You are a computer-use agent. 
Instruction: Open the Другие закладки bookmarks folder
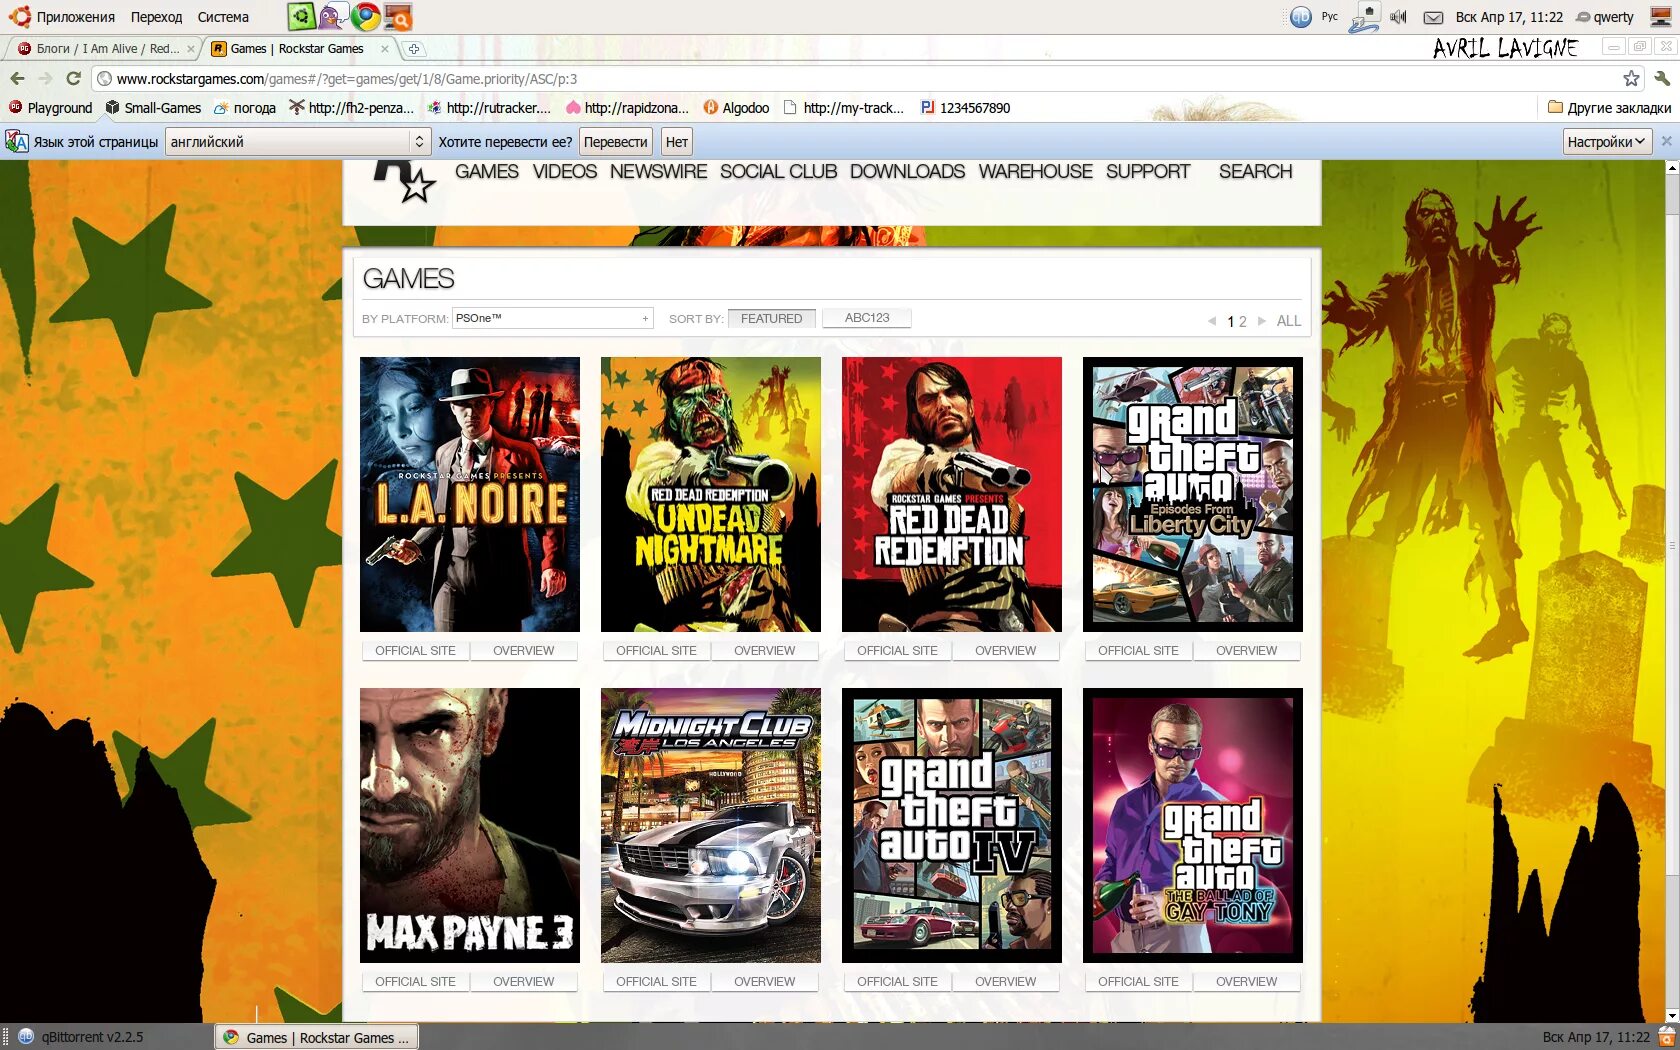click(x=1609, y=108)
